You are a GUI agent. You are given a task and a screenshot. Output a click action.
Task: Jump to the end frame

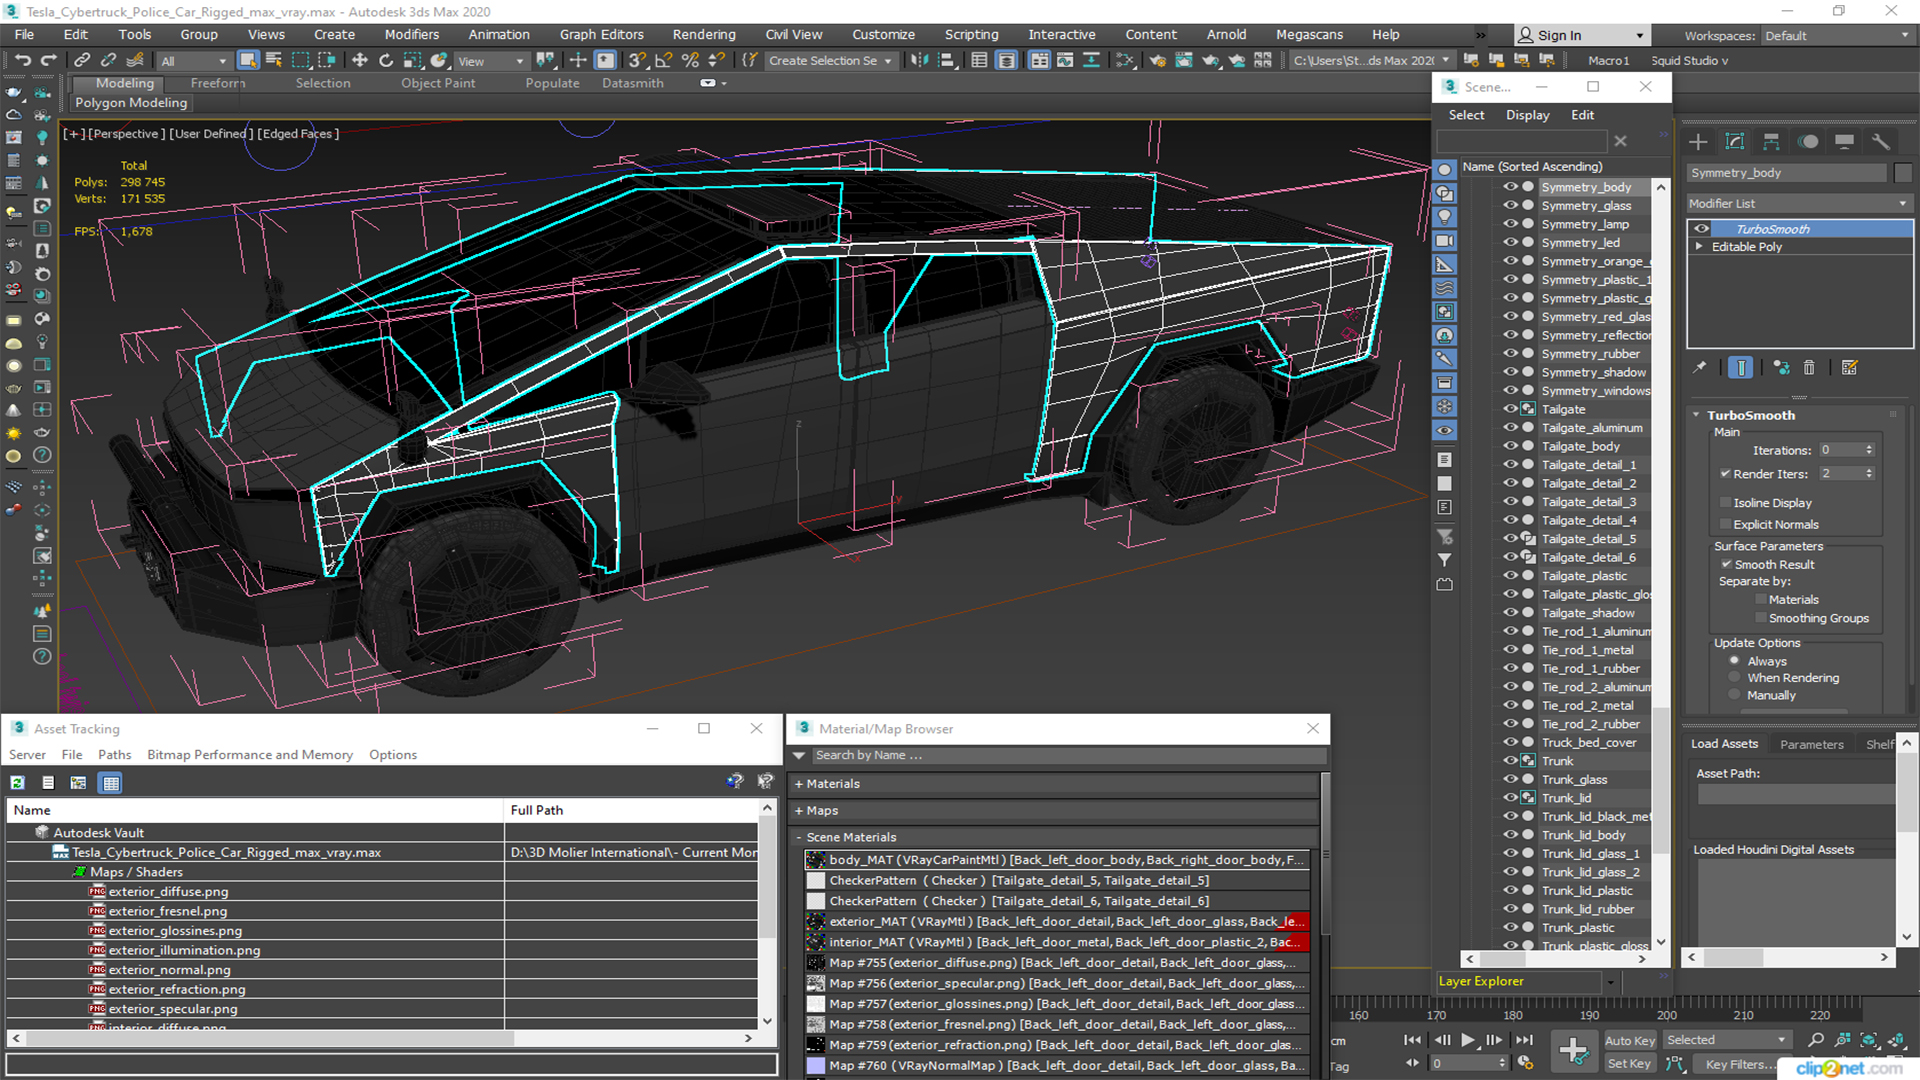pos(1524,1040)
